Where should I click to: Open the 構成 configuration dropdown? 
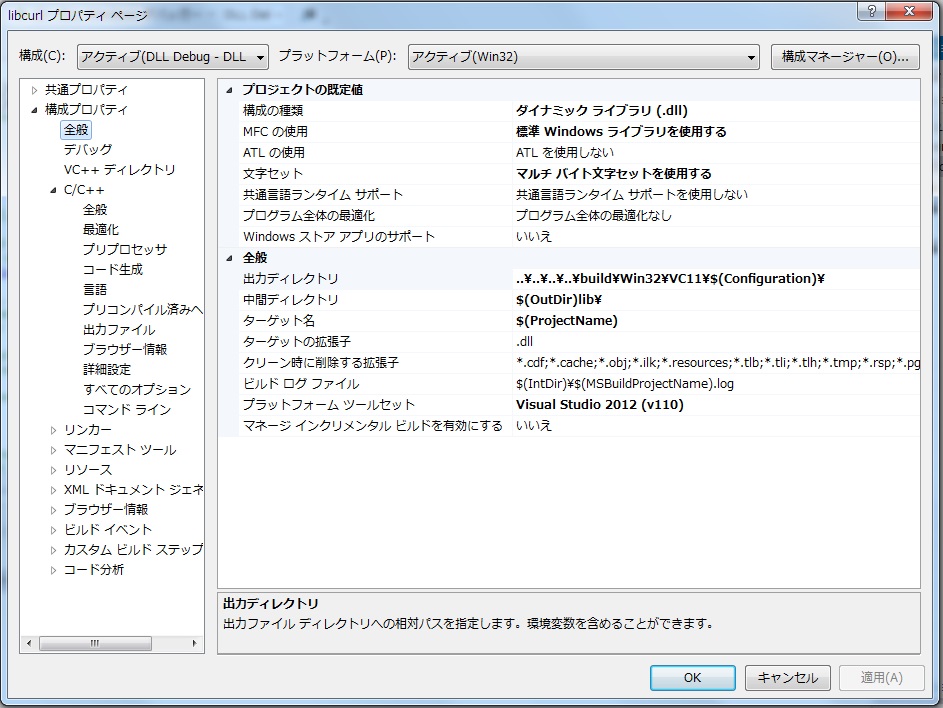[x=173, y=57]
